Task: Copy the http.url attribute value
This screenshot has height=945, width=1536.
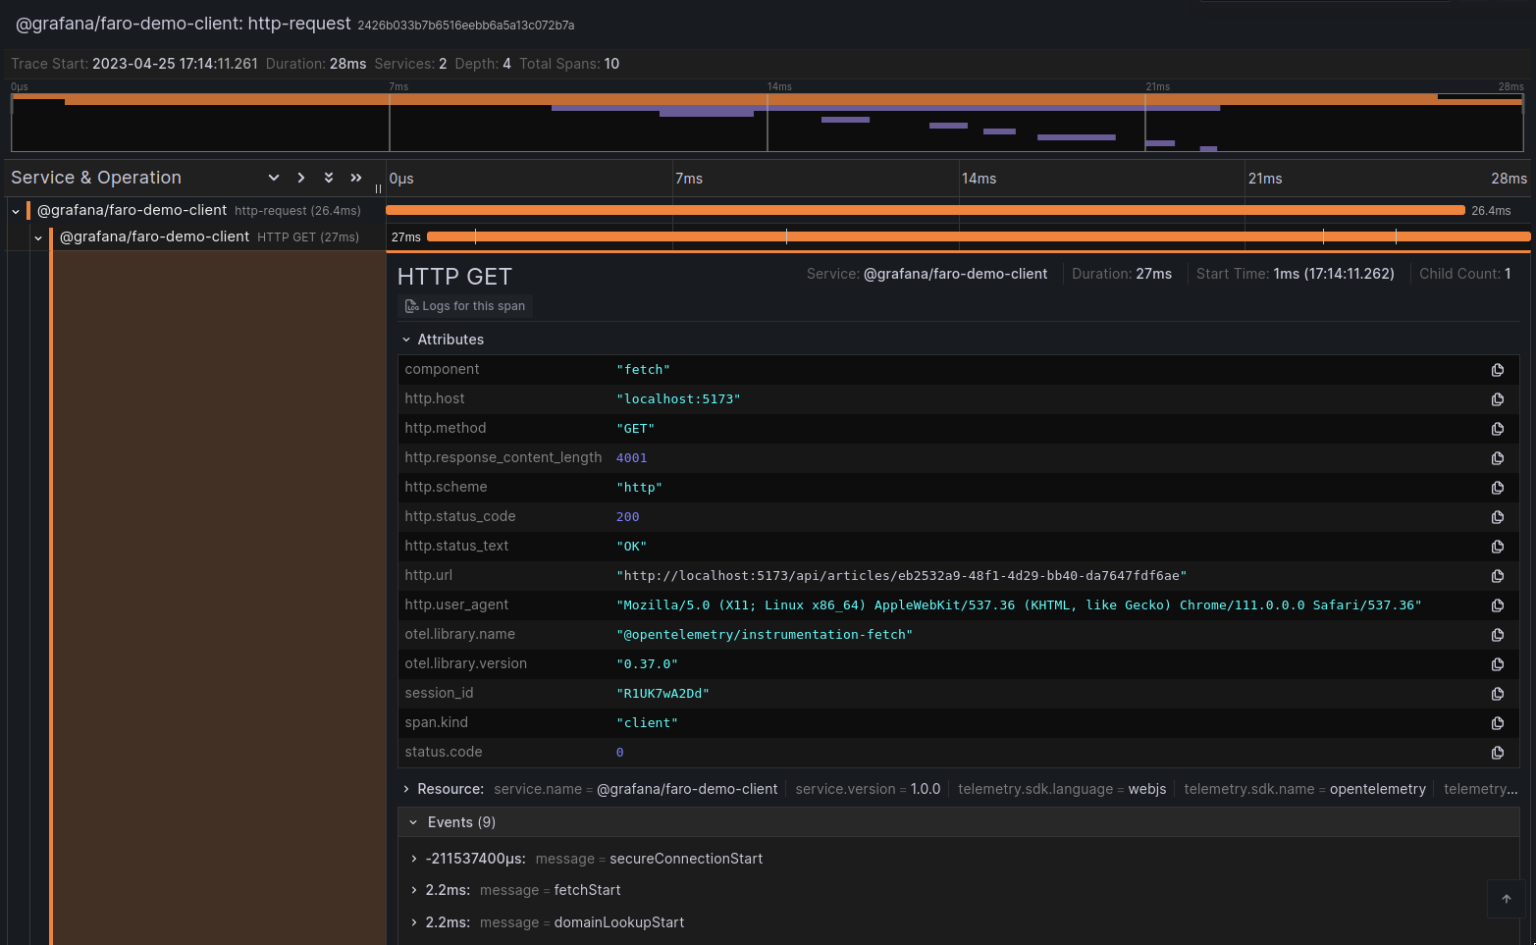Action: [1497, 575]
